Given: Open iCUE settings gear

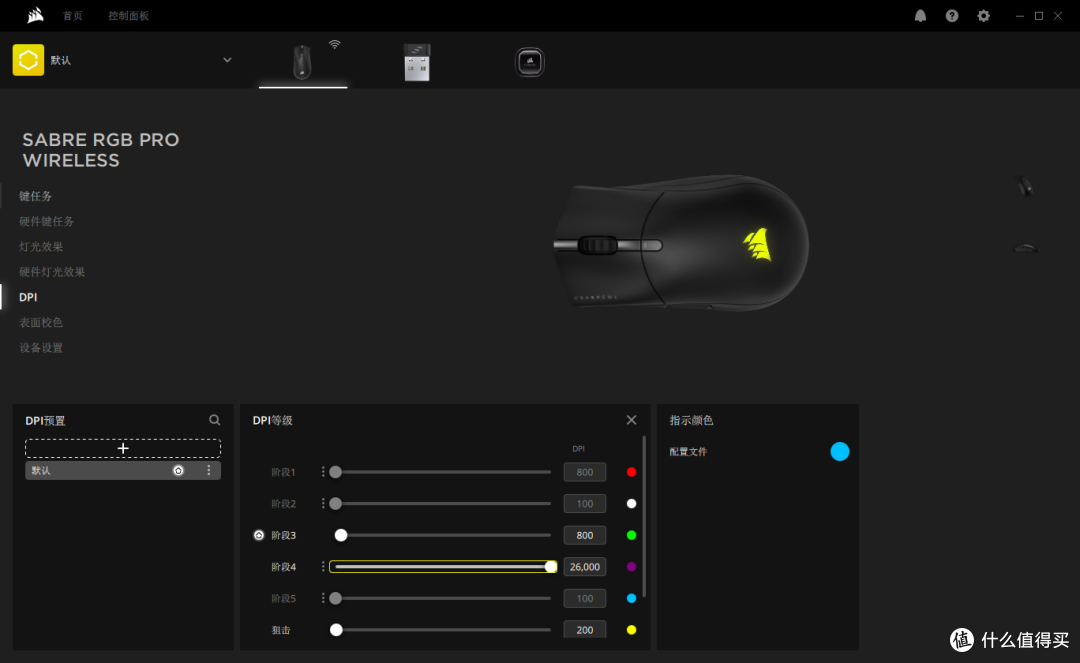Looking at the screenshot, I should [x=984, y=16].
